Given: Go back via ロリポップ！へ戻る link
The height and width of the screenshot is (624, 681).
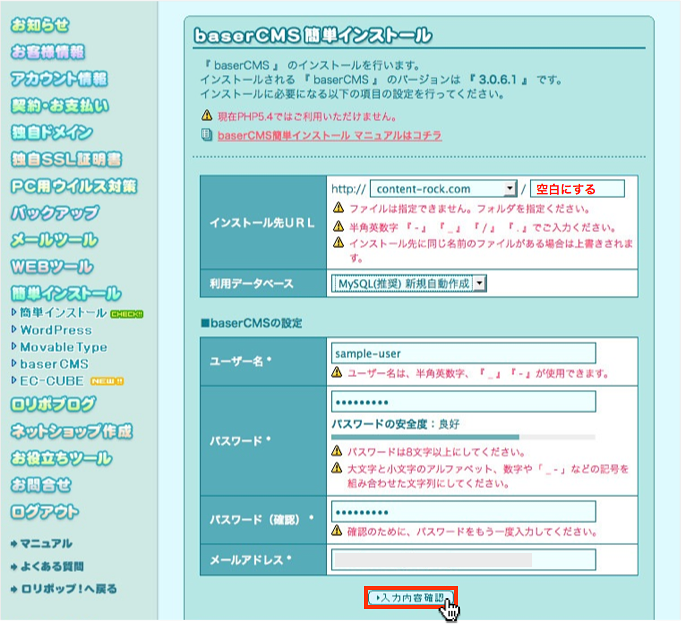Looking at the screenshot, I should pyautogui.click(x=69, y=589).
